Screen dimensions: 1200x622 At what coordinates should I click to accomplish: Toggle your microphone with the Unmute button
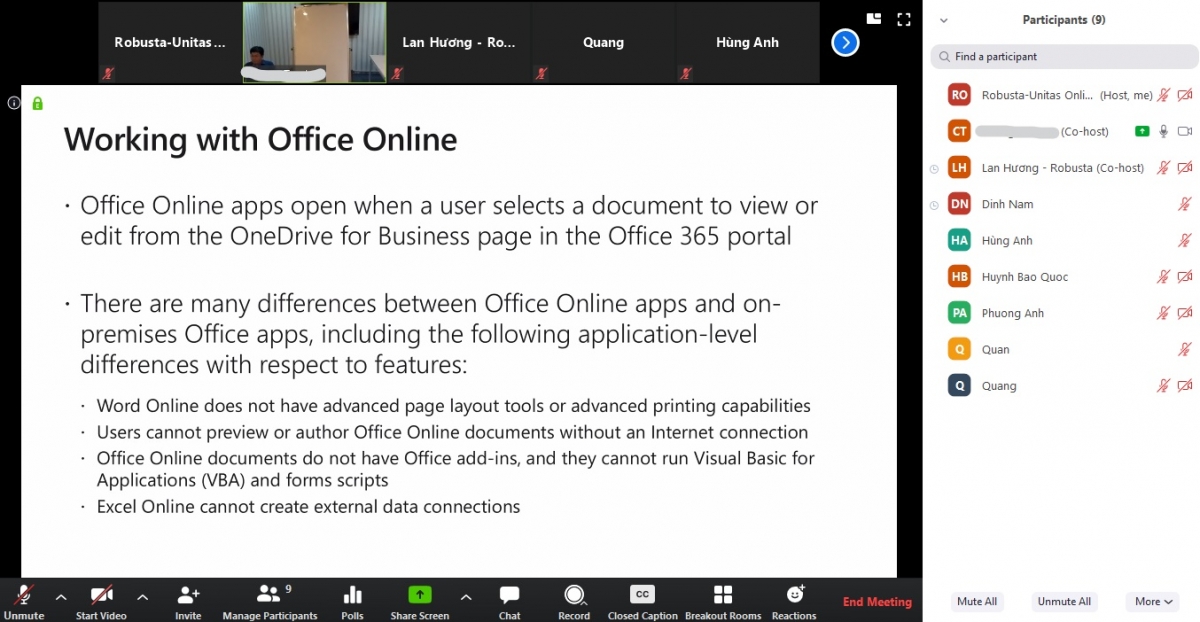tap(24, 601)
